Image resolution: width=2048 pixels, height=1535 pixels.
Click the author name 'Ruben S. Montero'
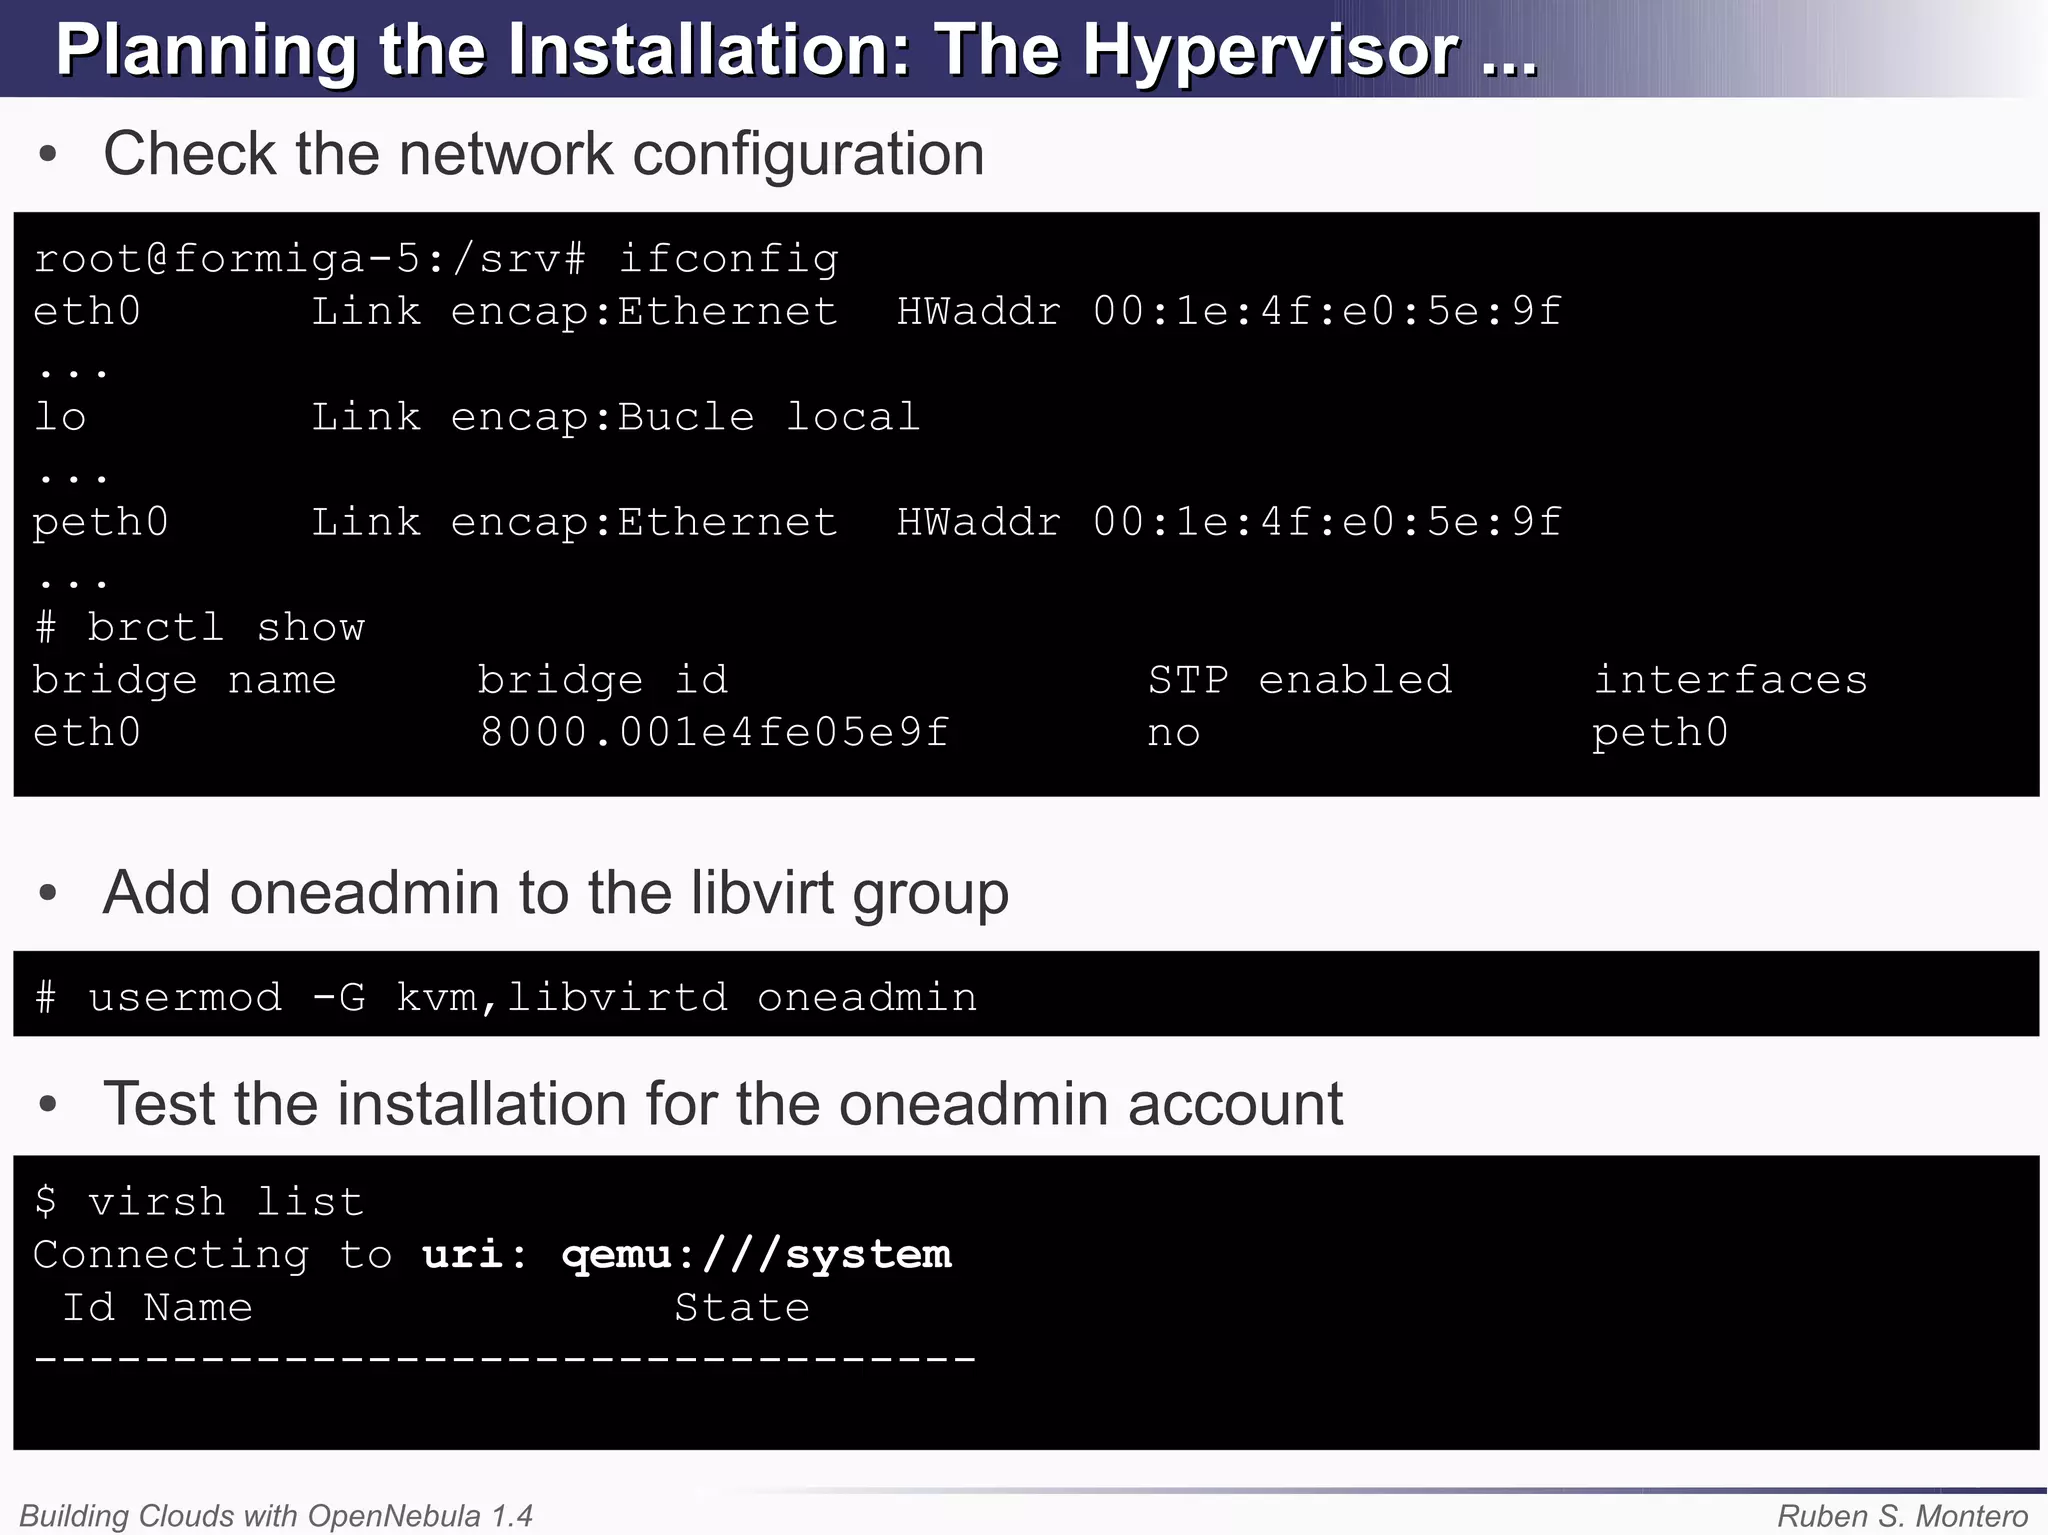[x=1903, y=1516]
